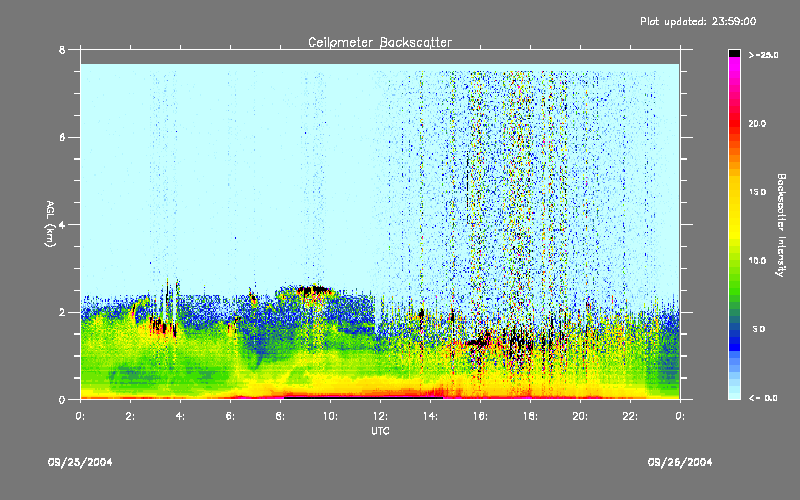Click the "2:" UTC time tick label

pos(130,416)
